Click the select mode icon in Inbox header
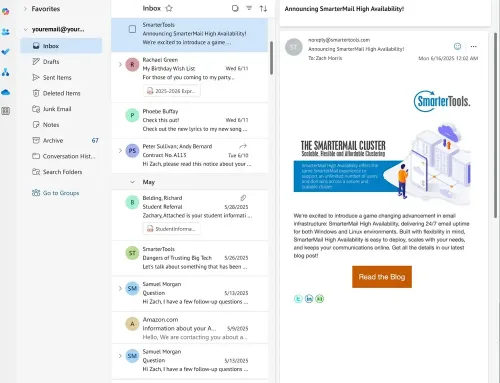Image resolution: width=500 pixels, height=383 pixels. click(x=235, y=8)
